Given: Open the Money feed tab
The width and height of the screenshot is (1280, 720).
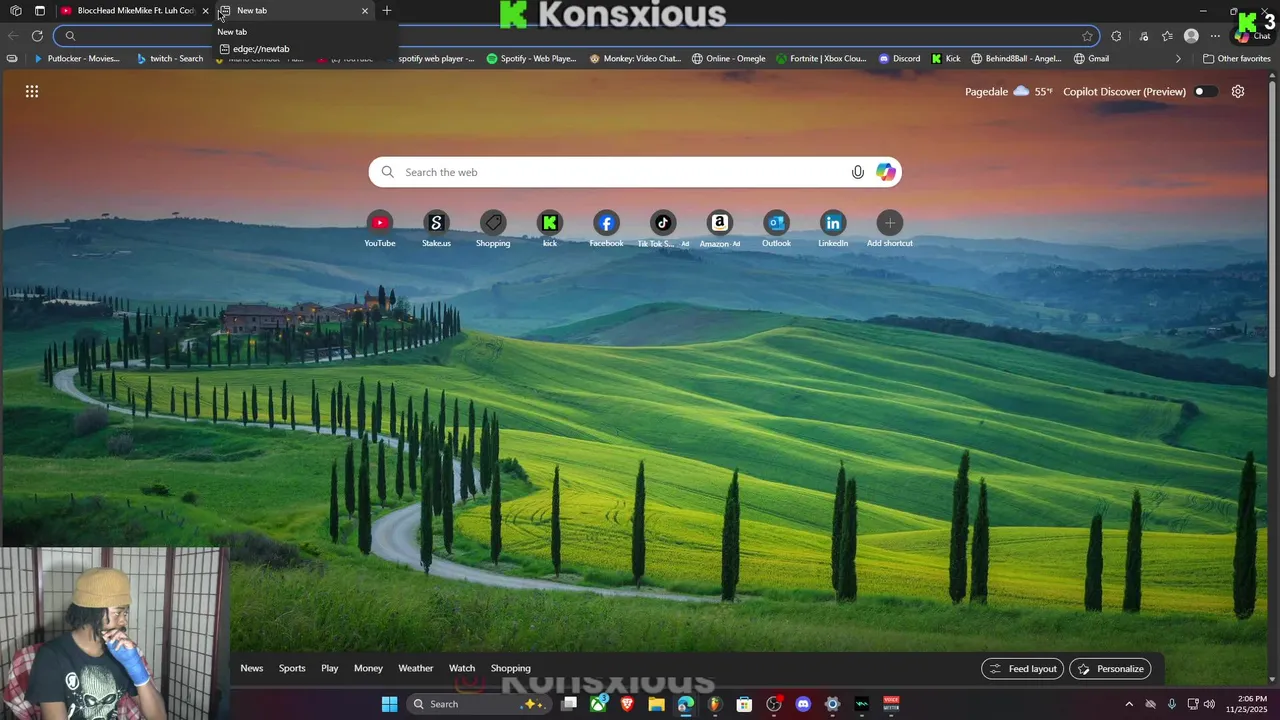Looking at the screenshot, I should 368,668.
